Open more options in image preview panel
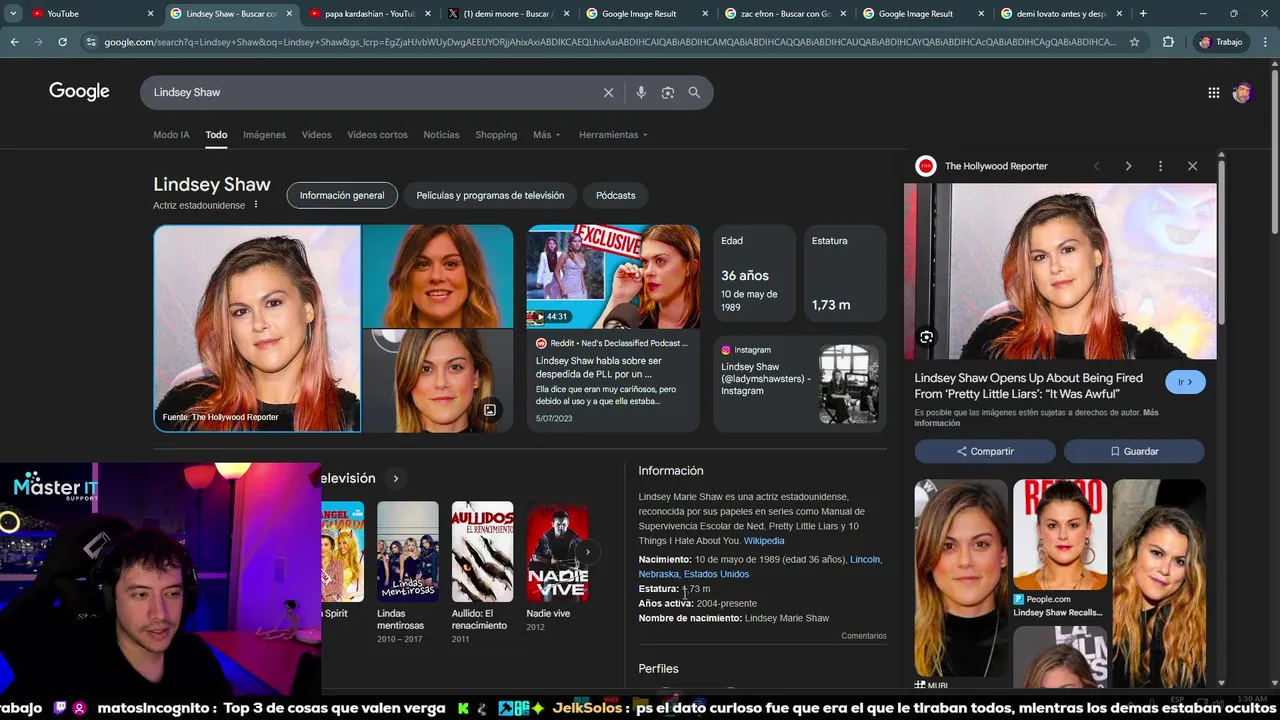 [x=1160, y=166]
